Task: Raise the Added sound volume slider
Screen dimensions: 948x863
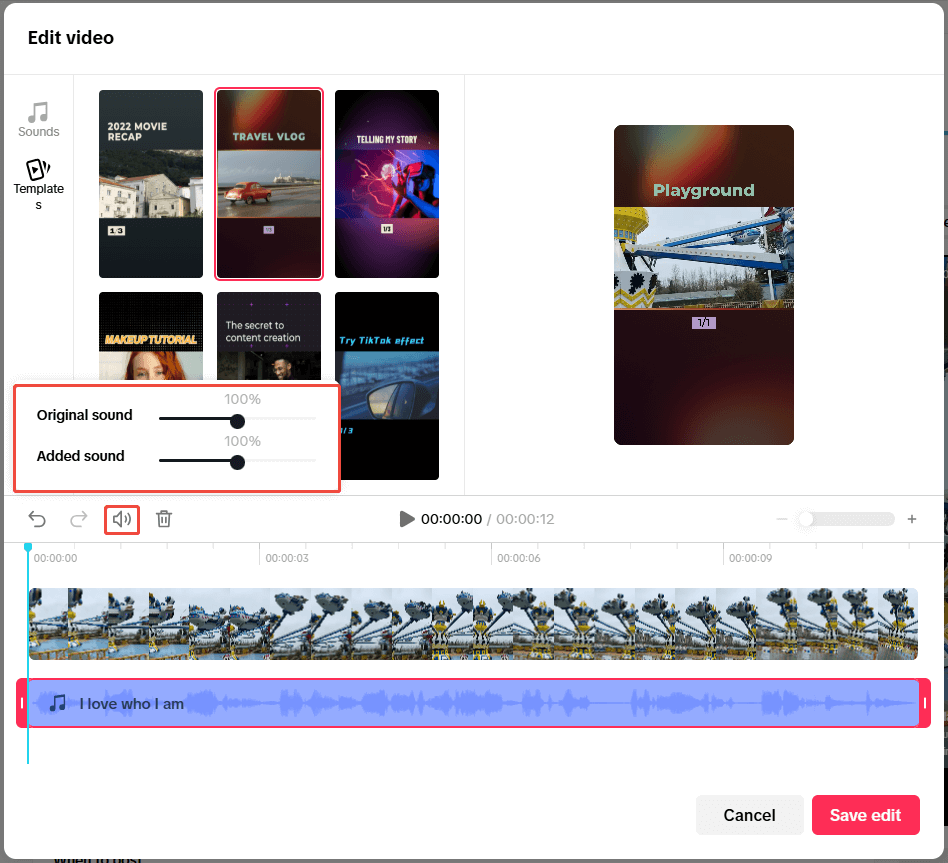Action: point(237,463)
